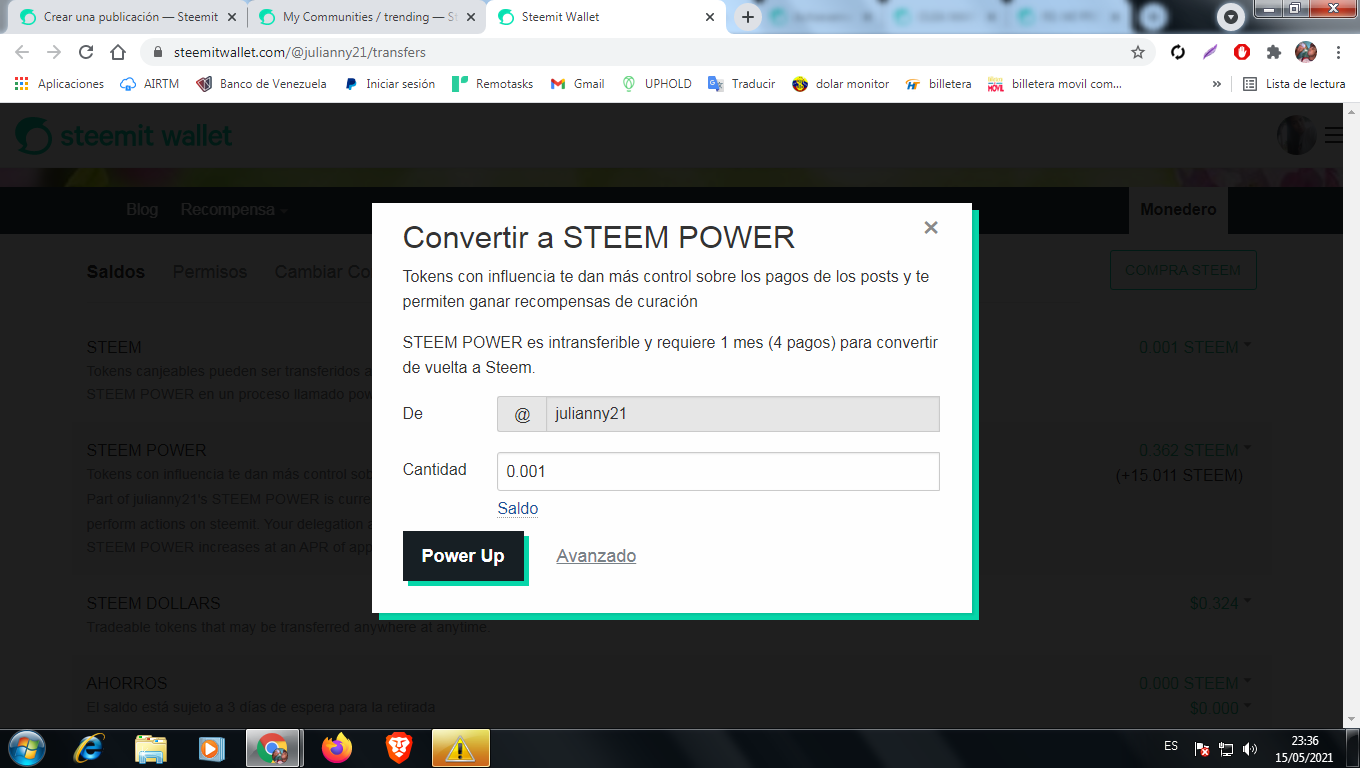Go forward in browser history
The height and width of the screenshot is (768, 1360).
tap(54, 52)
